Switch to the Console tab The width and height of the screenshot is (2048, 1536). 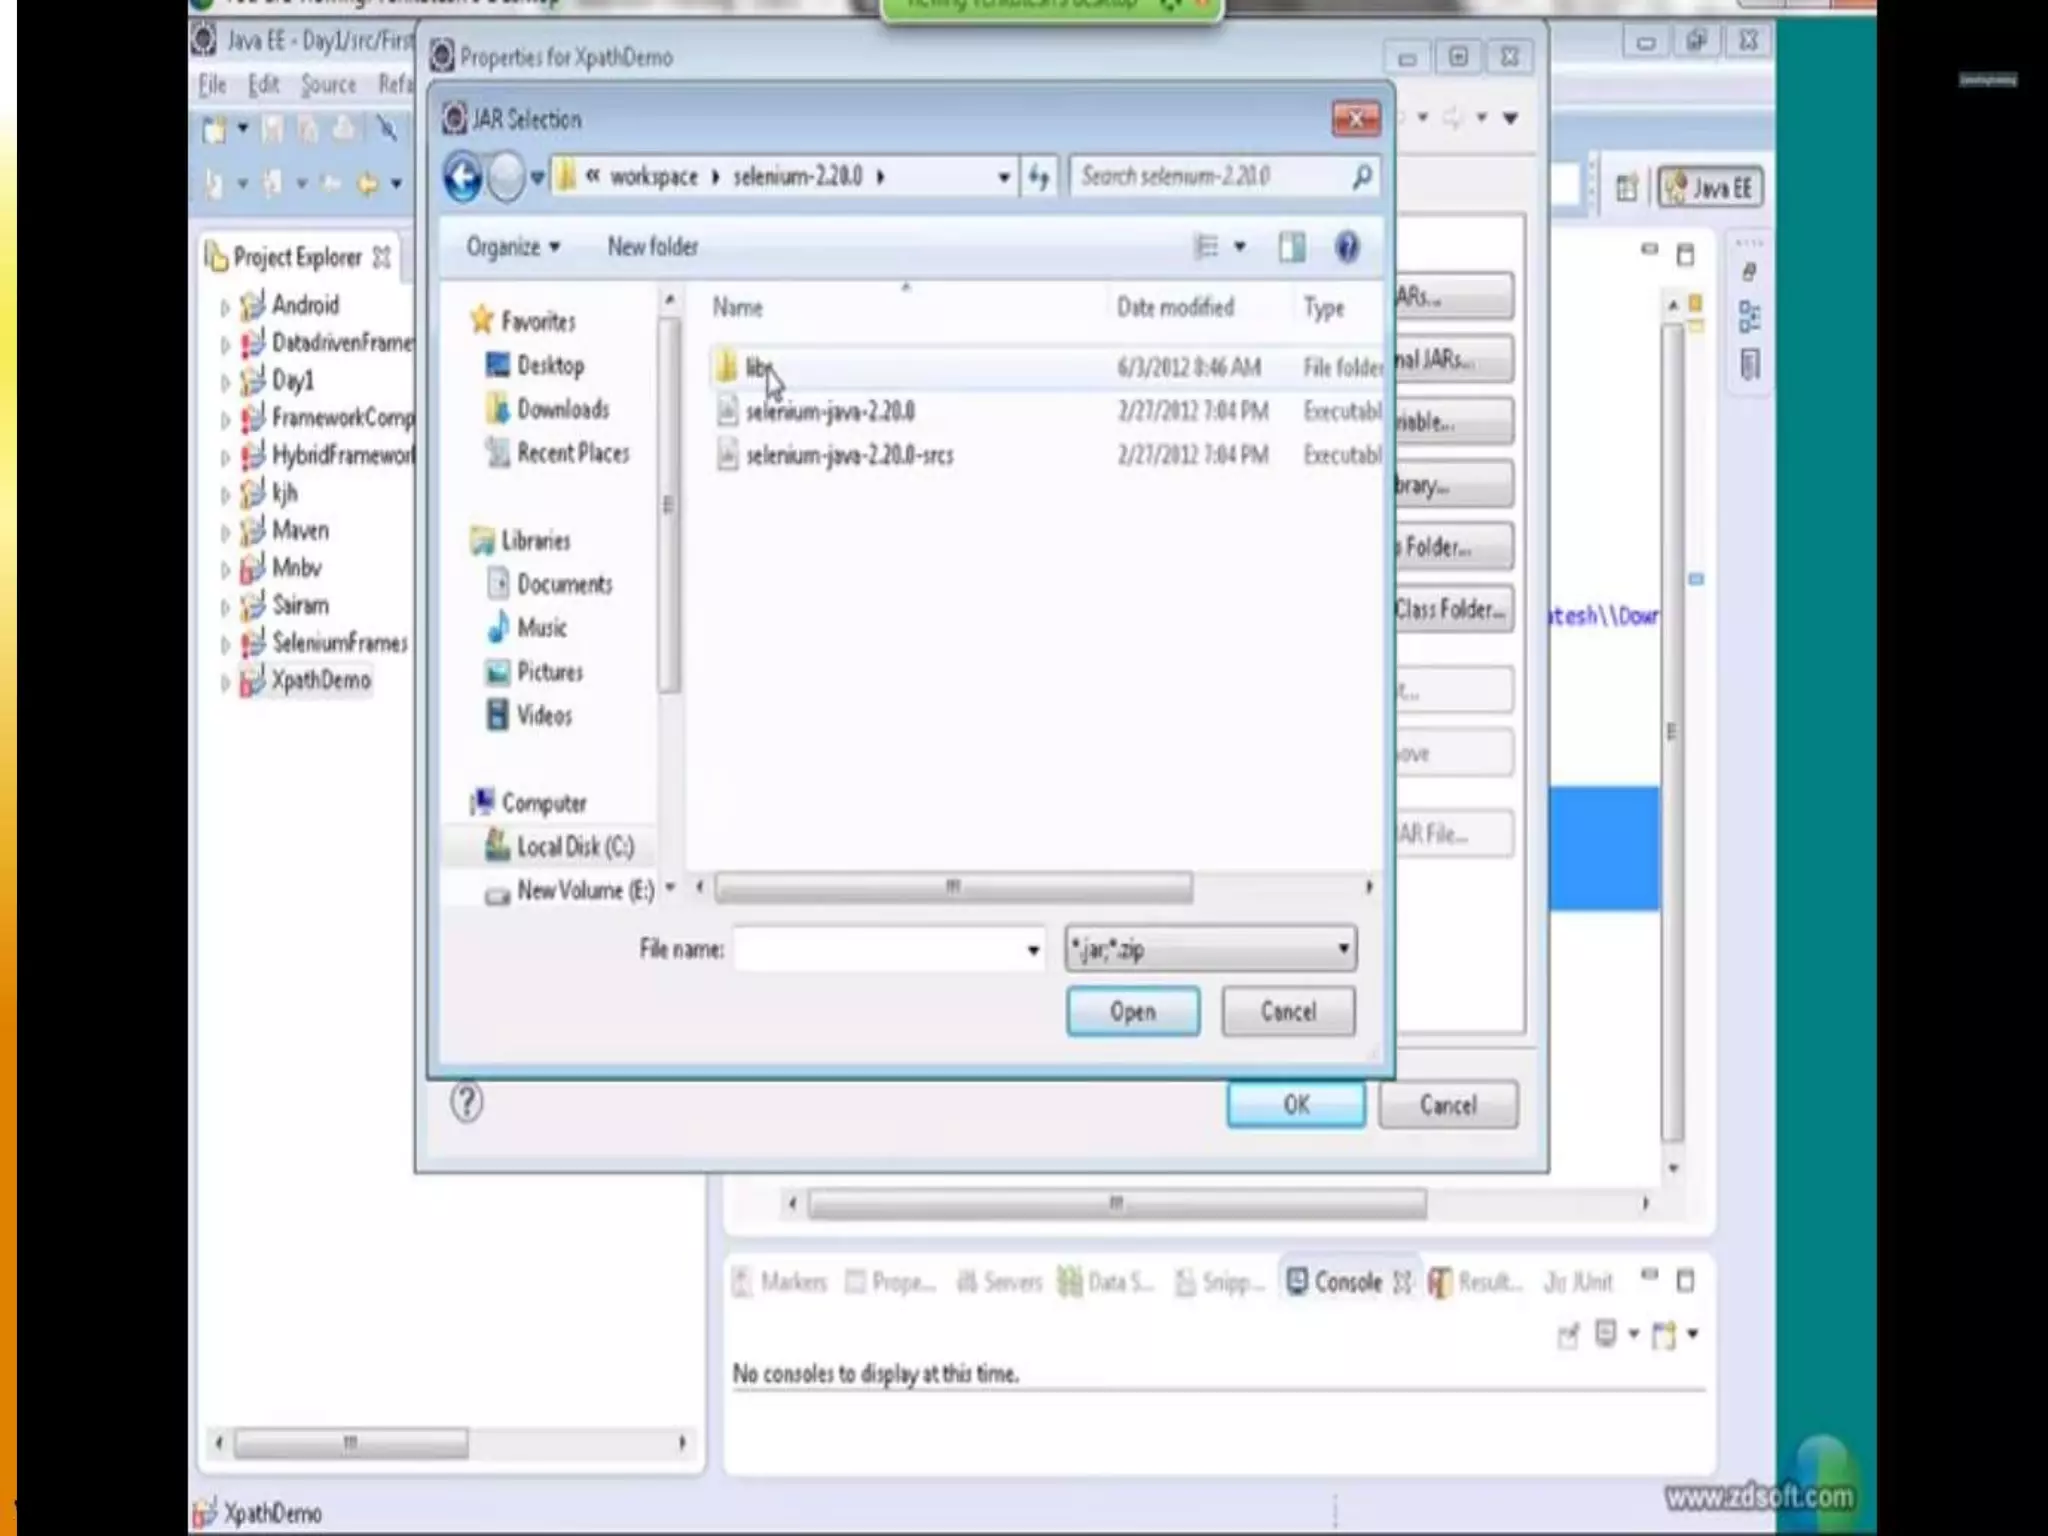pos(1346,1282)
